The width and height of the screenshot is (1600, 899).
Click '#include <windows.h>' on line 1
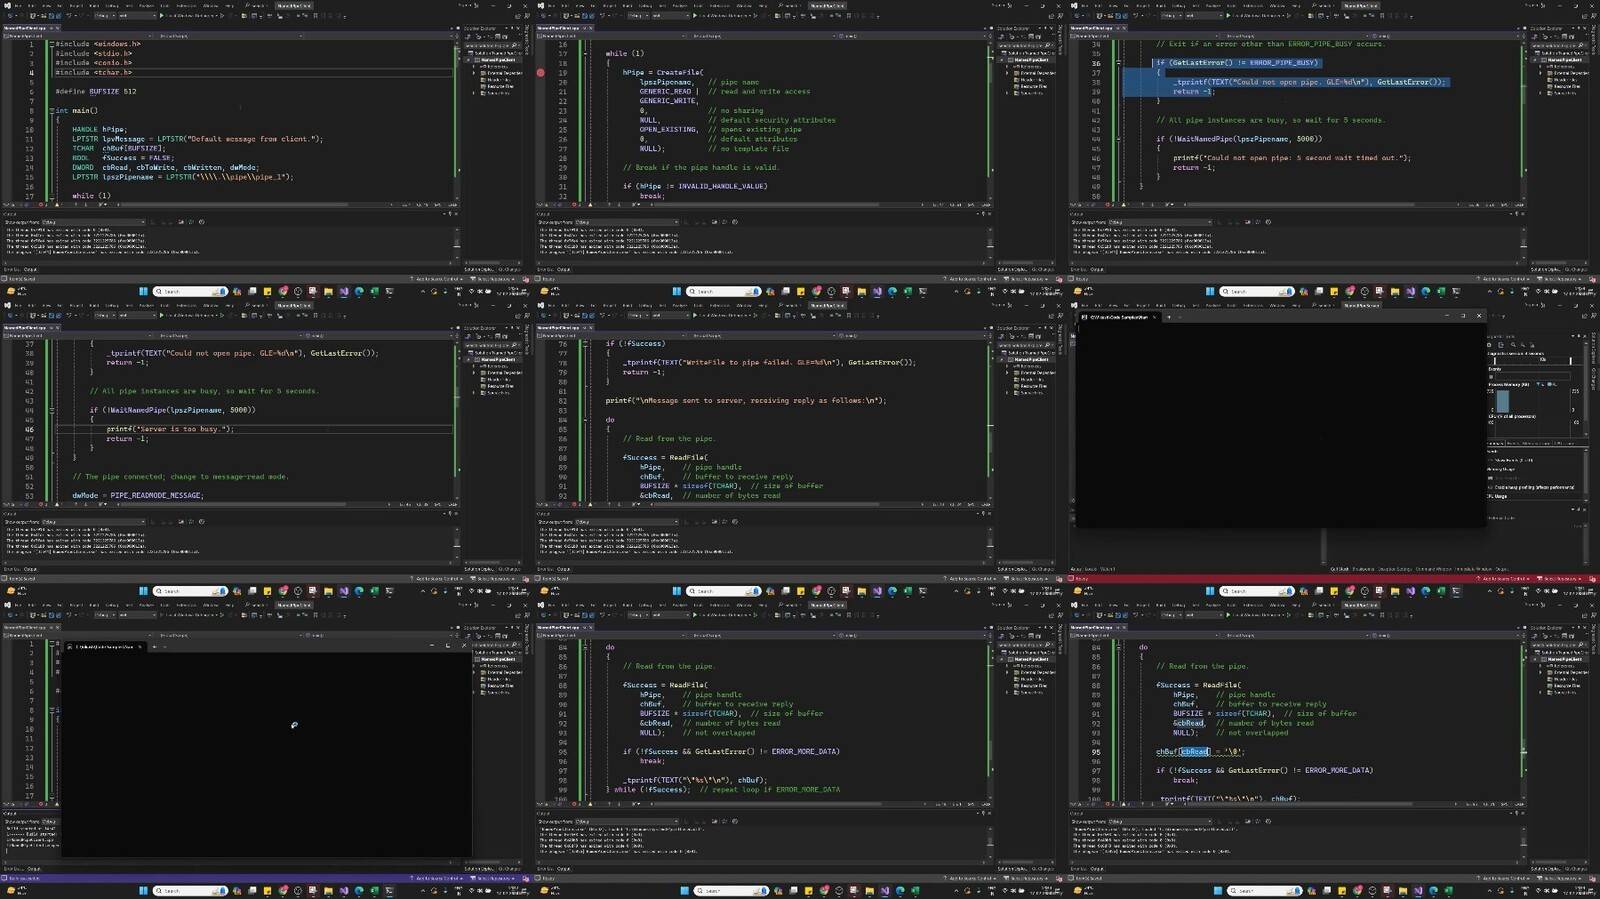pos(97,44)
